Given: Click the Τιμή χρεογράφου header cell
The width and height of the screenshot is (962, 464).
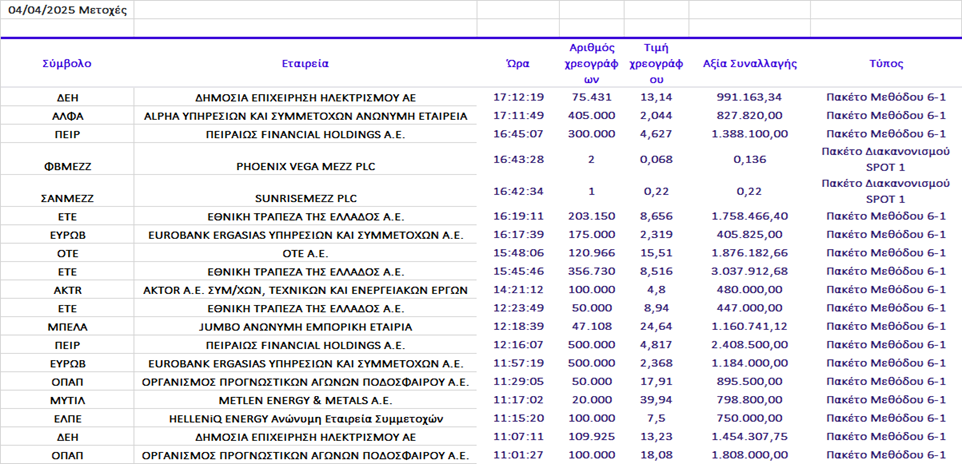Looking at the screenshot, I should (x=656, y=63).
